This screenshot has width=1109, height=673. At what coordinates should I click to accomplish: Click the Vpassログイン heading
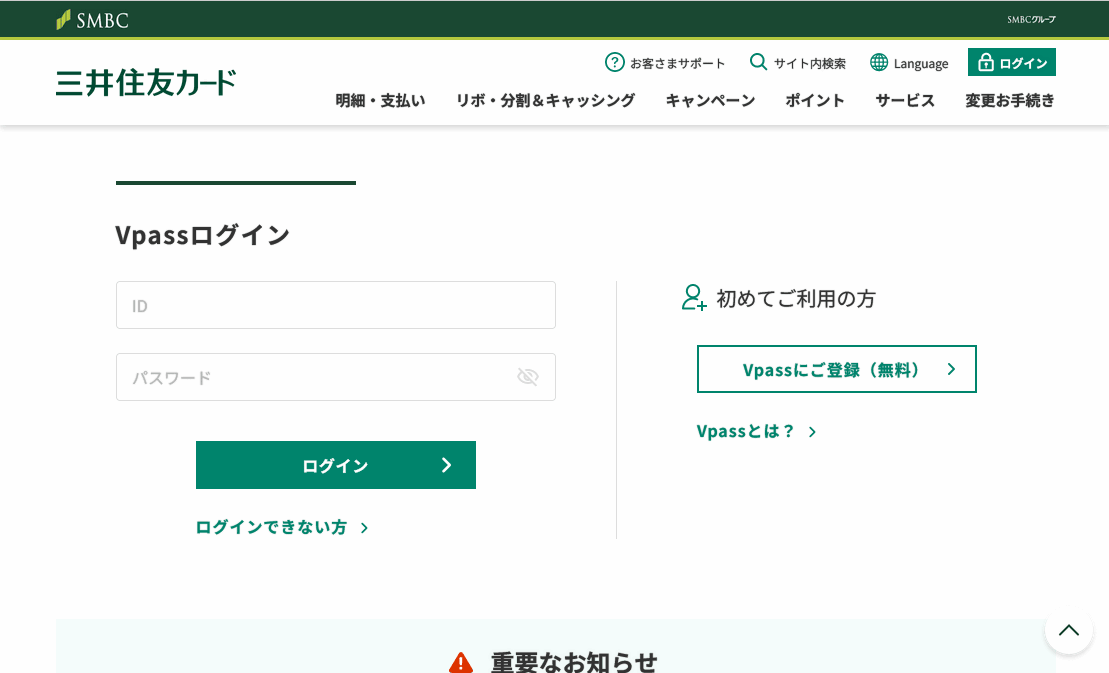click(202, 235)
